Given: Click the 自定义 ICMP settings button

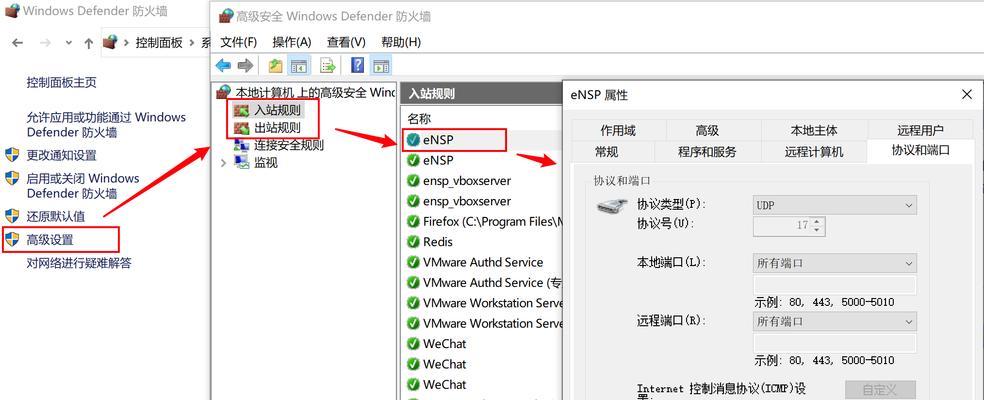Looking at the screenshot, I should [880, 390].
